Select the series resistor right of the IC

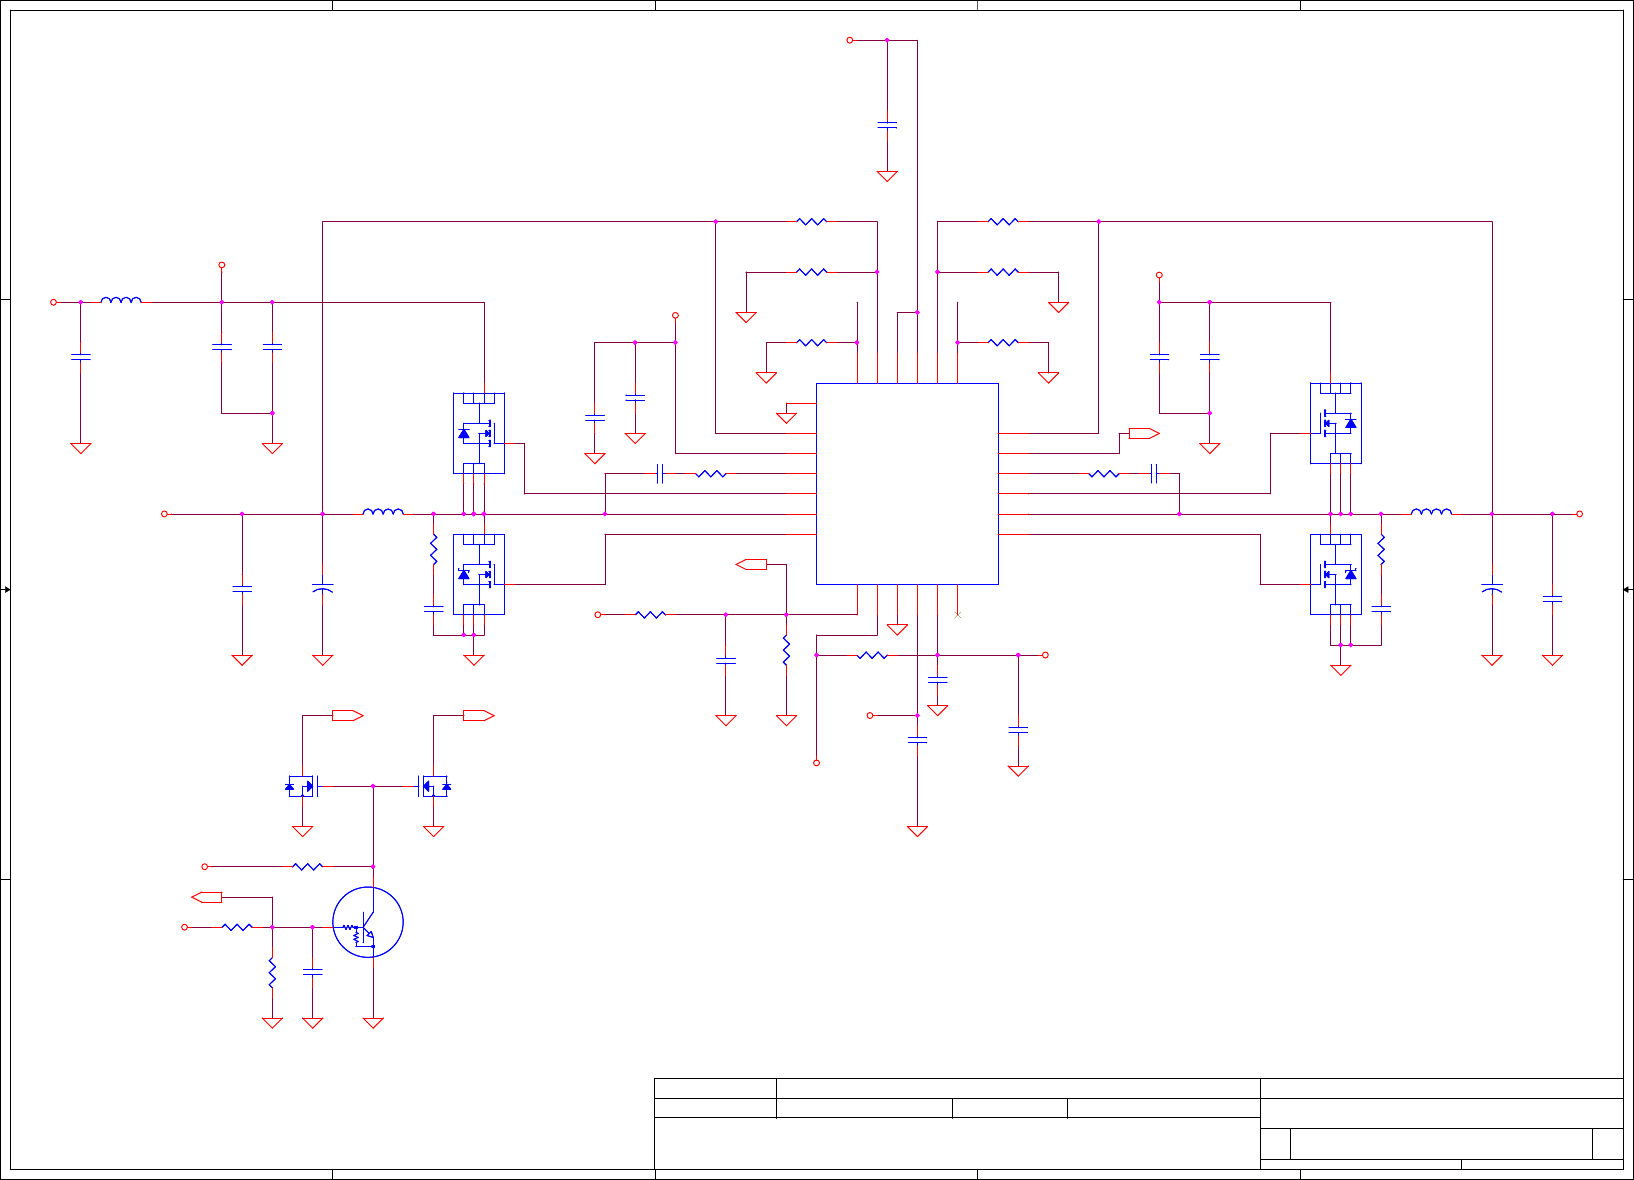[x=1104, y=473]
